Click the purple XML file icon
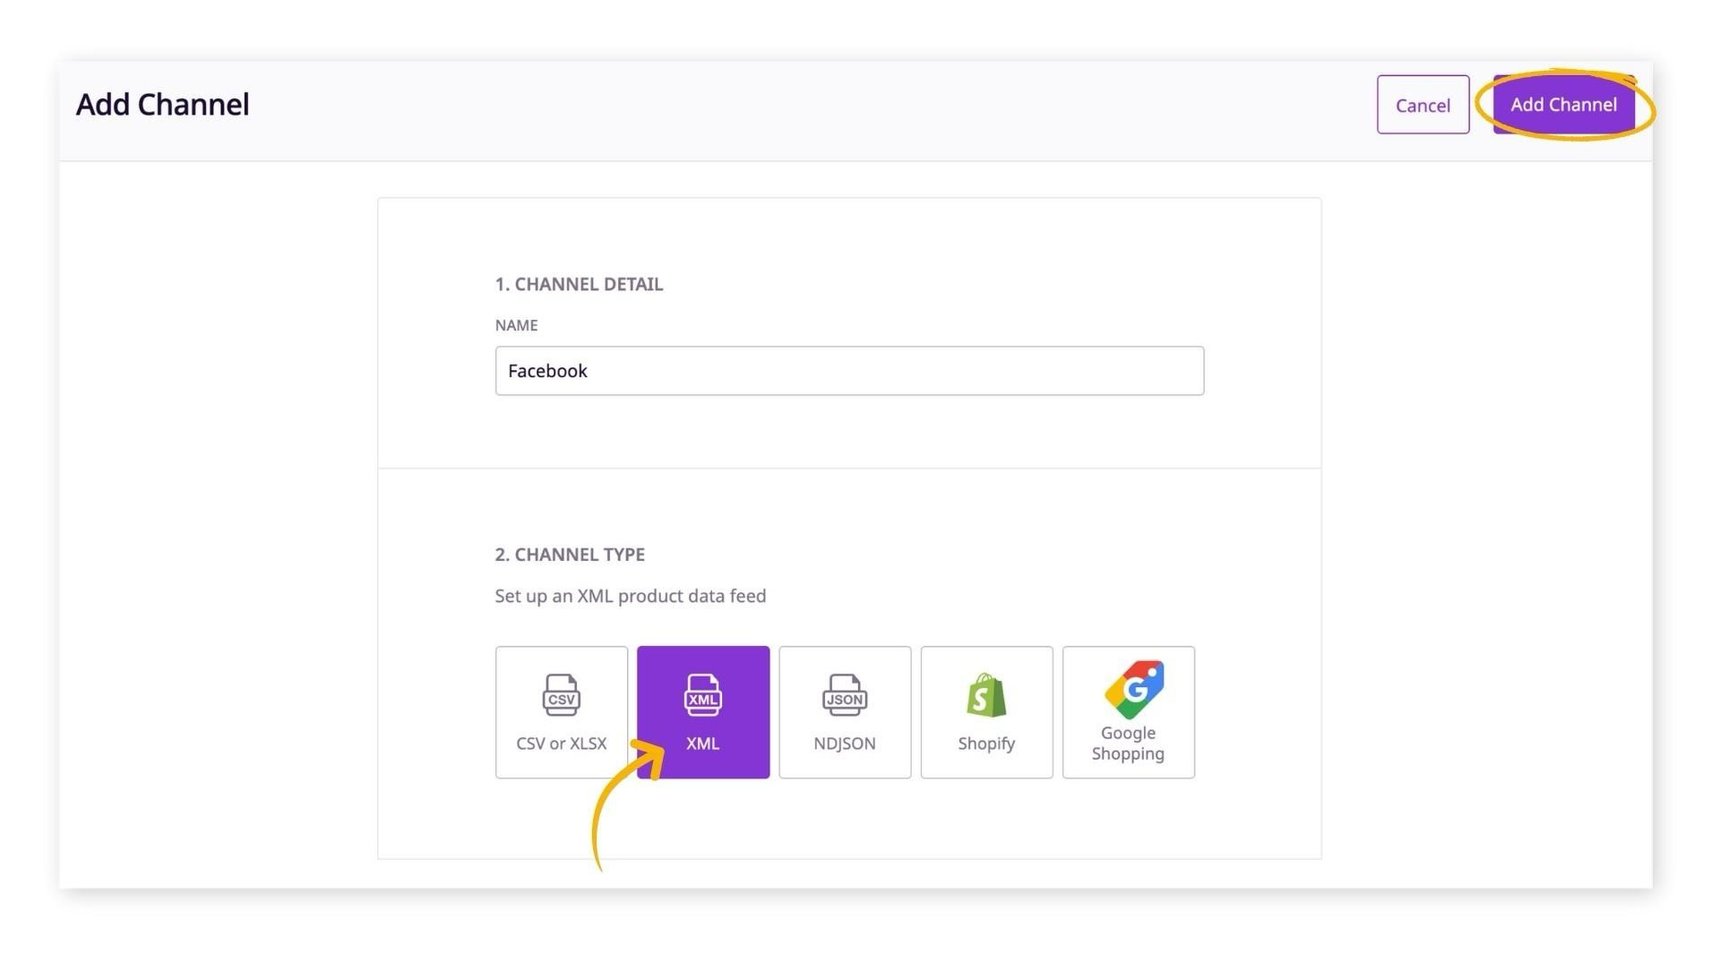This screenshot has width=1720, height=963. pos(702,697)
